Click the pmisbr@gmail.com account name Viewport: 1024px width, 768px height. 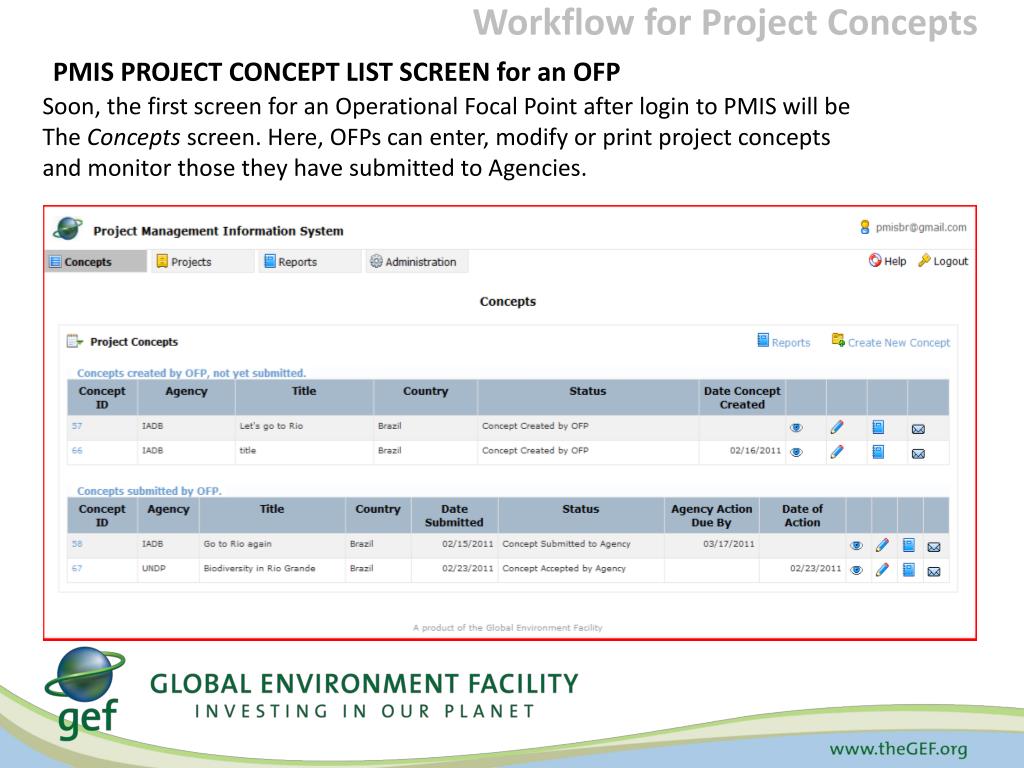tap(921, 227)
